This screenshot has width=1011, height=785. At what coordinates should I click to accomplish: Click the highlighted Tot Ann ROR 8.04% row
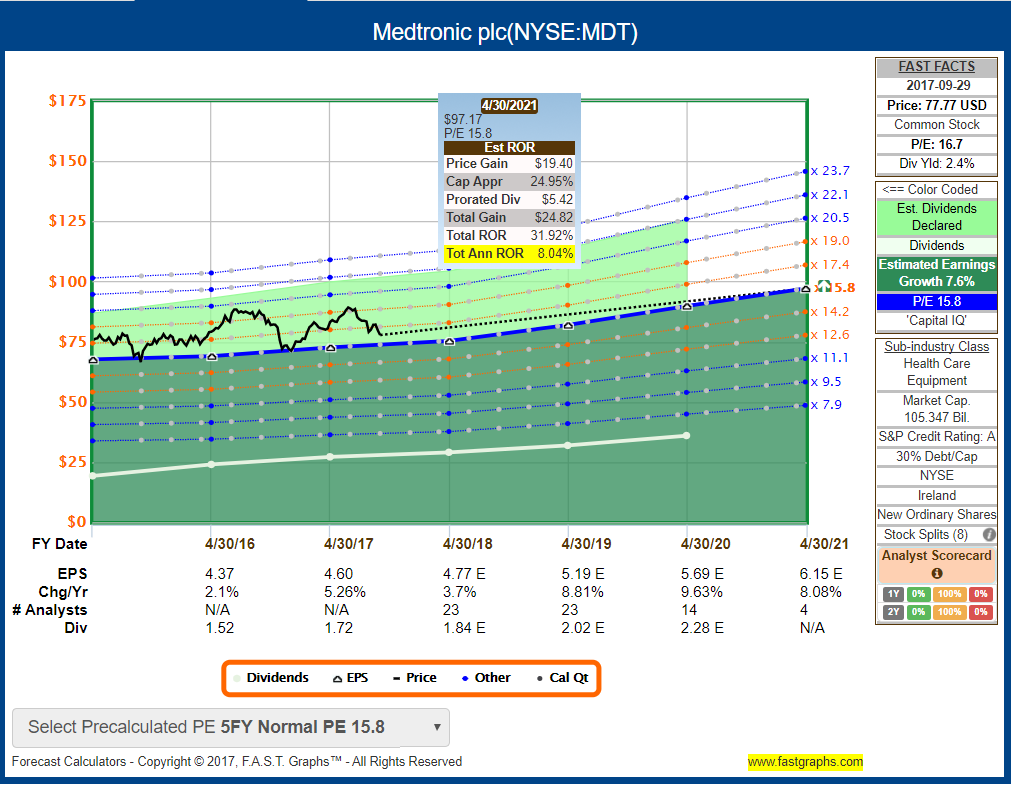pos(509,253)
